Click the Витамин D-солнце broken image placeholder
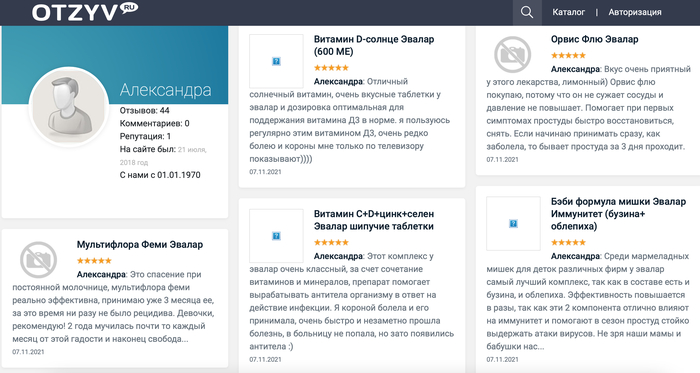The image size is (700, 373). click(x=276, y=61)
